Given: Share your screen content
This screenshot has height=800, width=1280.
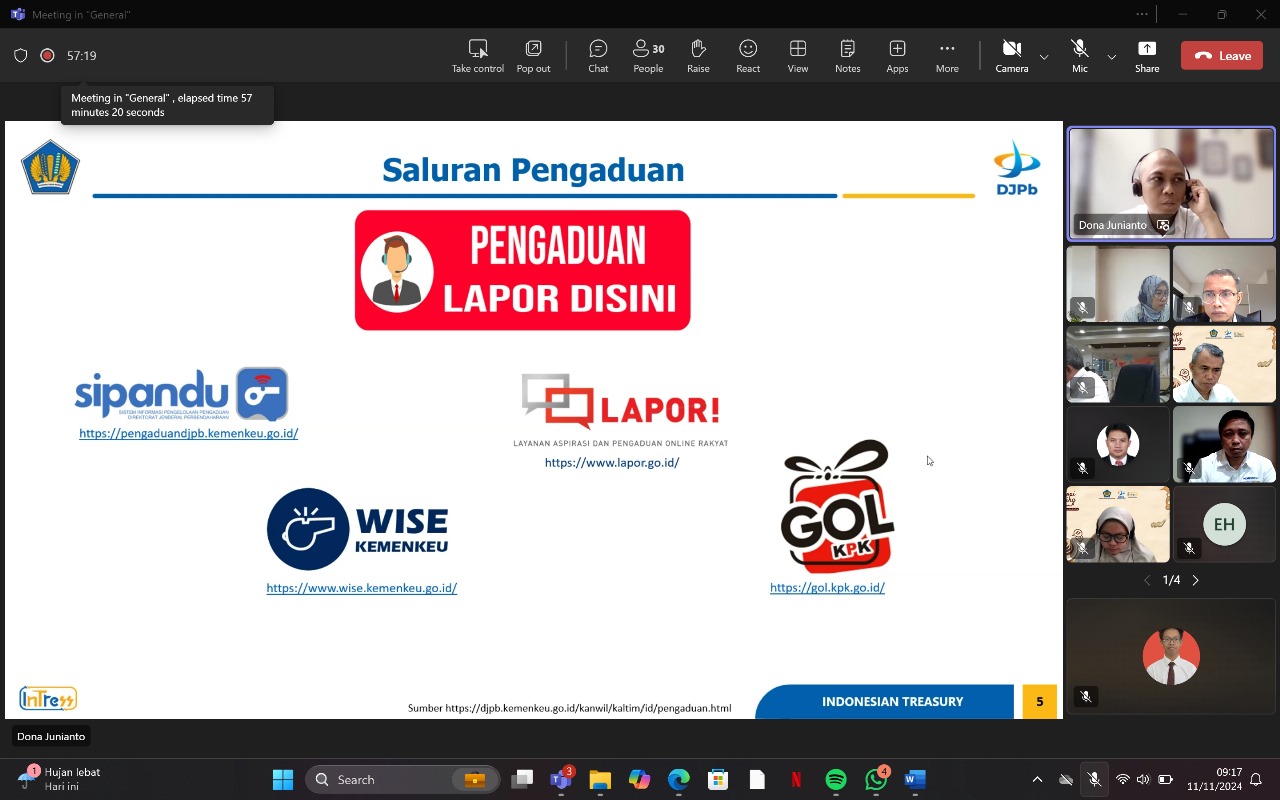Looking at the screenshot, I should click(1147, 56).
